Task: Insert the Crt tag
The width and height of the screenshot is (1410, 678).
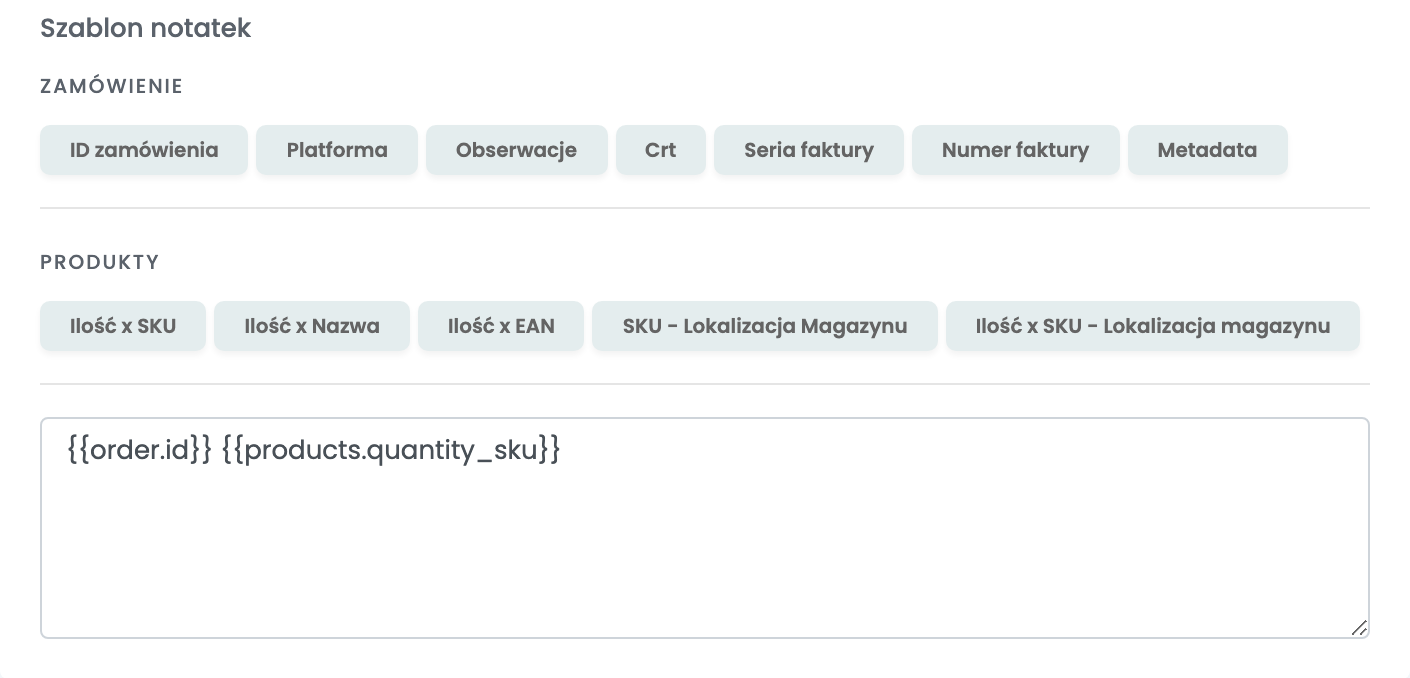Action: [x=661, y=150]
